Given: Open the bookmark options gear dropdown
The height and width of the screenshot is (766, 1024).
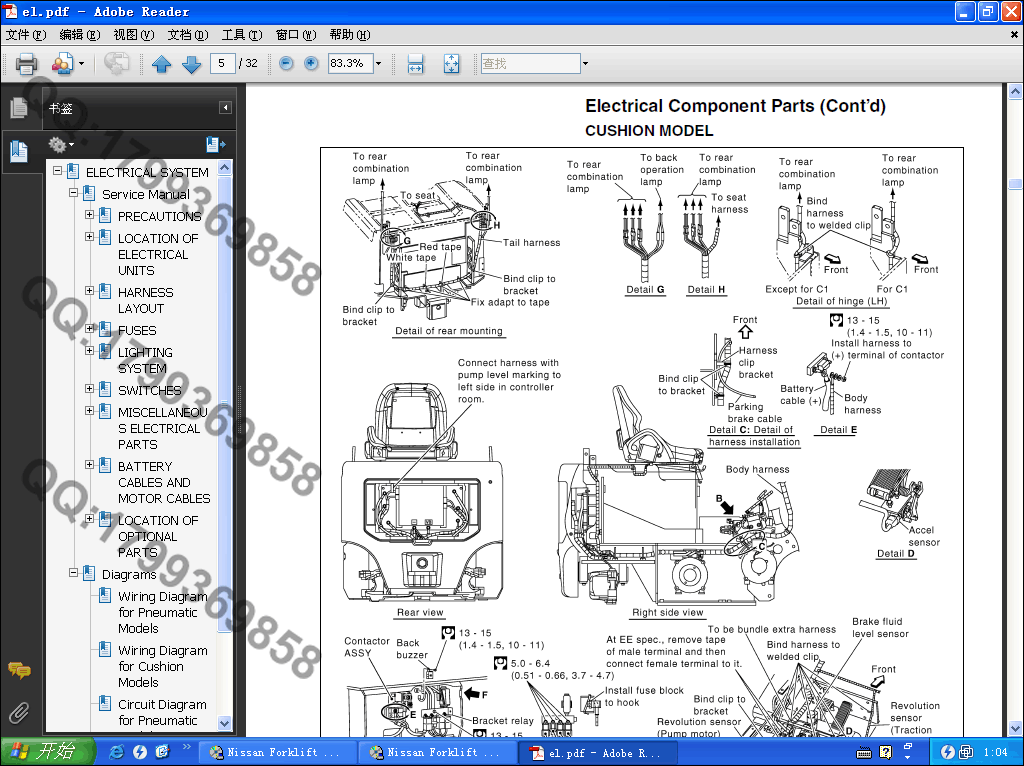Looking at the screenshot, I should point(61,145).
